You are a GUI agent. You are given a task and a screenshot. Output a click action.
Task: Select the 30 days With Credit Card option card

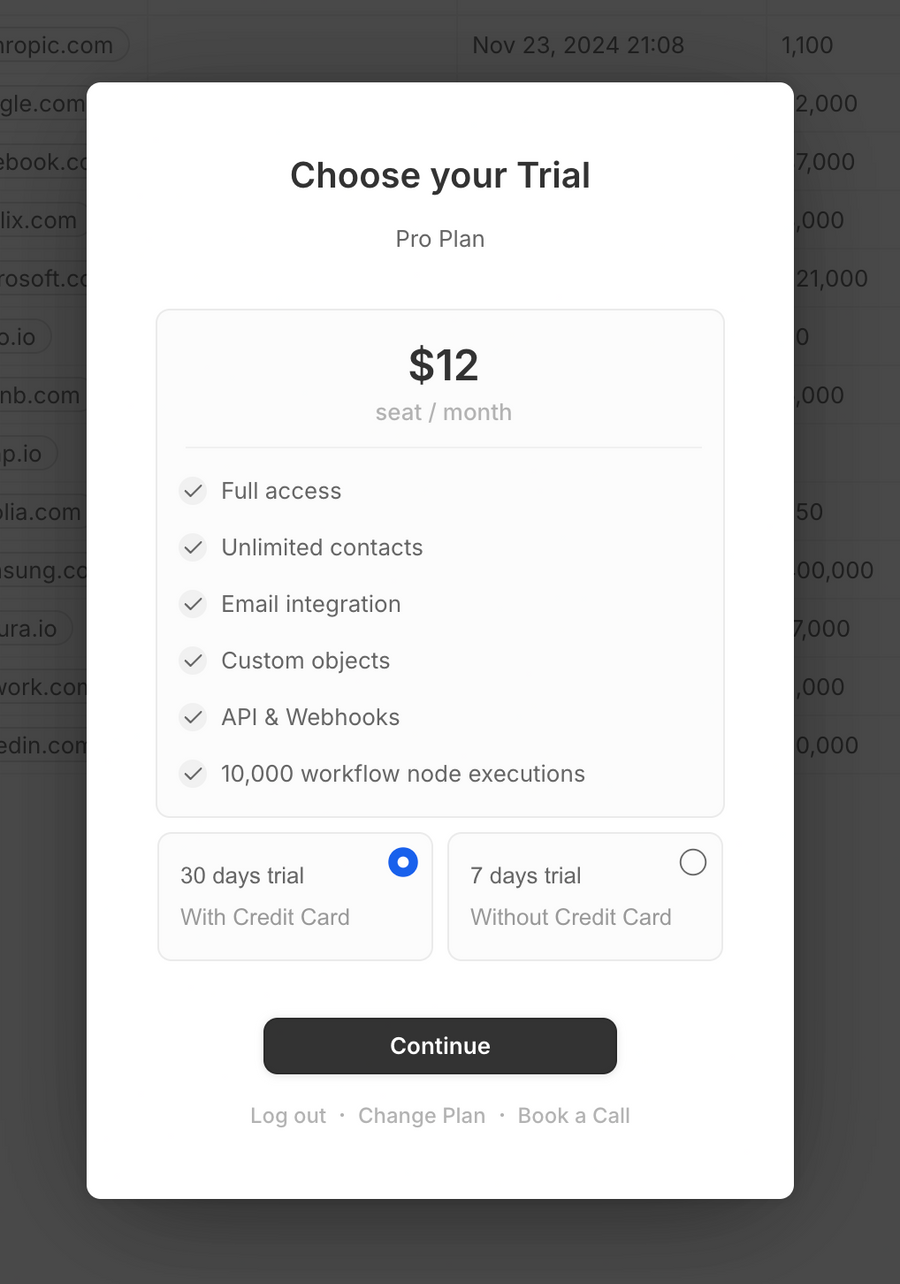click(295, 896)
